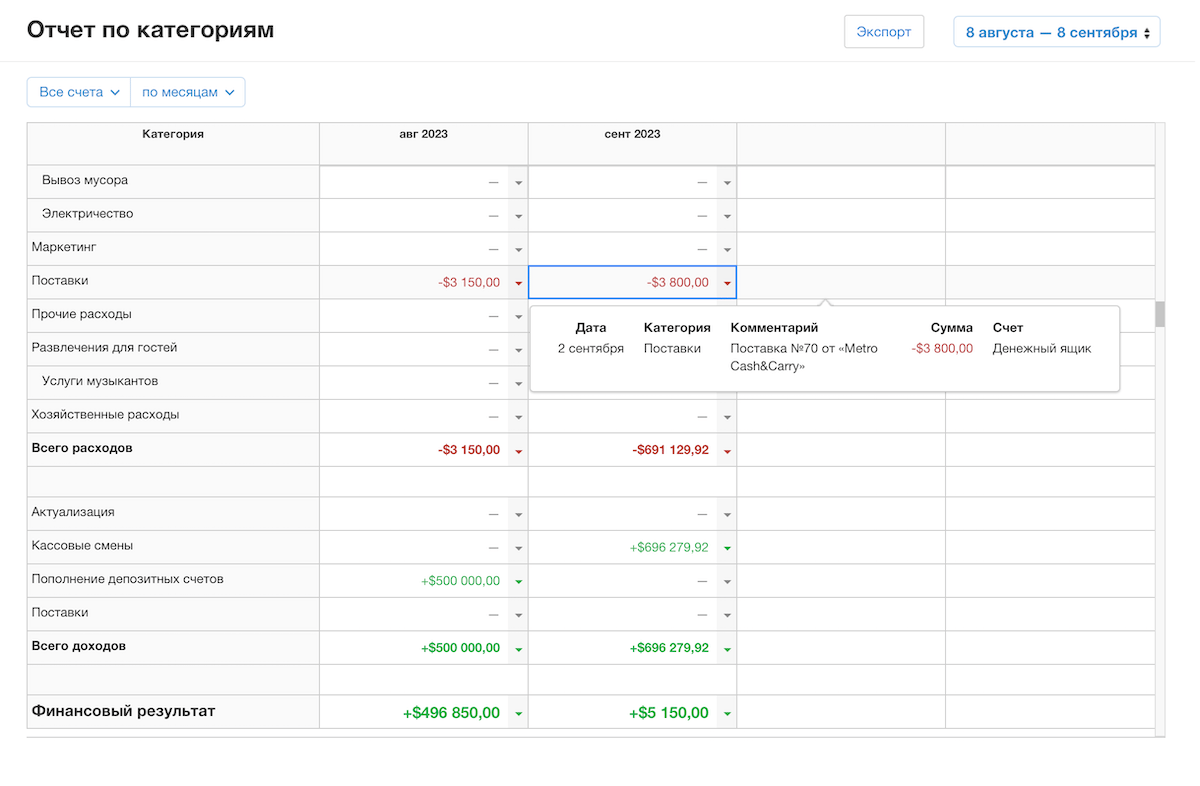This screenshot has height=786, width=1200.
Task: Click green arrow beside Финансовый результат +$5 150,00
Action: tap(727, 714)
